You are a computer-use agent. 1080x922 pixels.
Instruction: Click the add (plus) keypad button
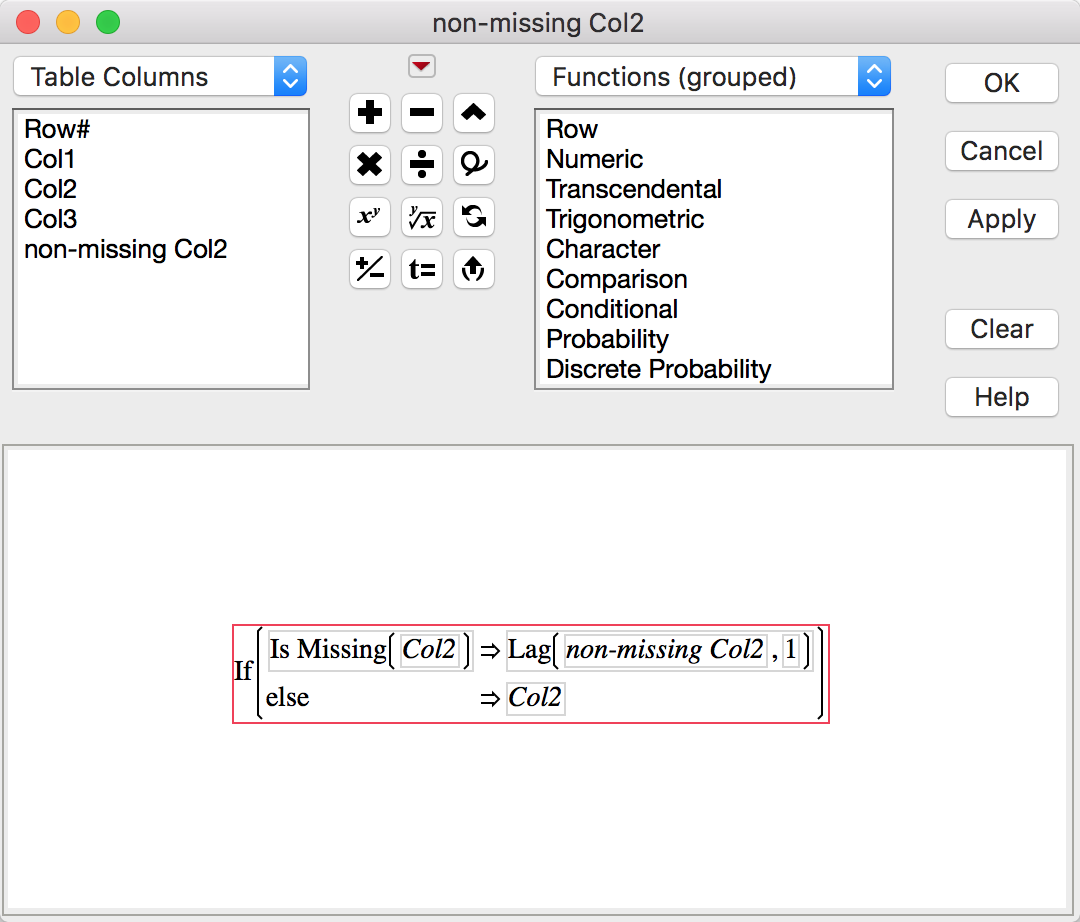click(x=370, y=113)
